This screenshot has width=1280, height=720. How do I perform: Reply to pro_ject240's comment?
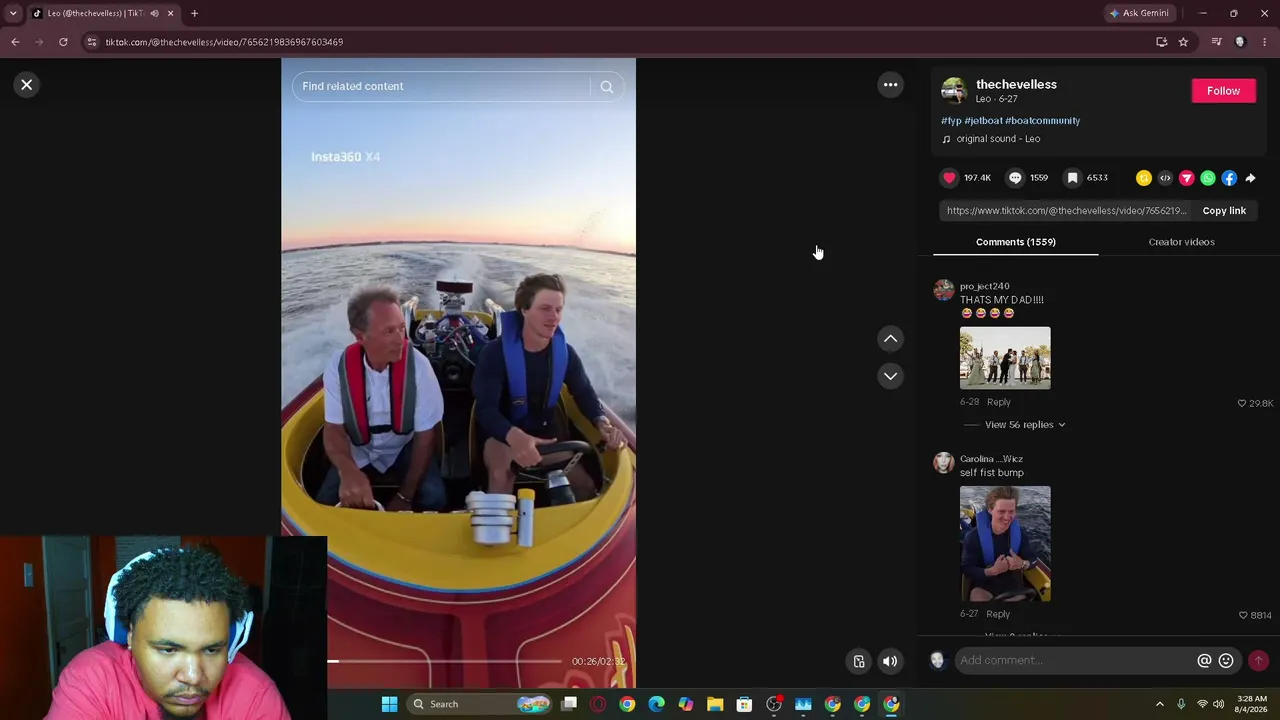click(998, 402)
